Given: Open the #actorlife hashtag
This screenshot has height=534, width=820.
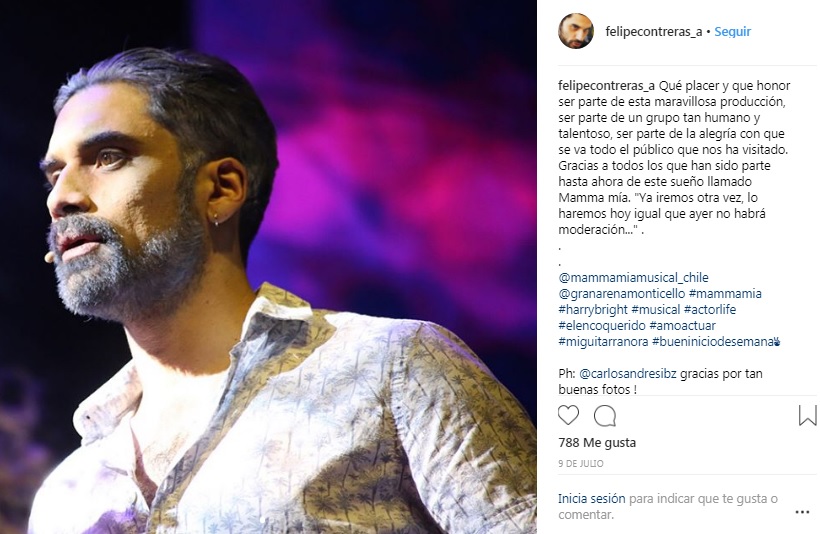Looking at the screenshot, I should coord(710,310).
